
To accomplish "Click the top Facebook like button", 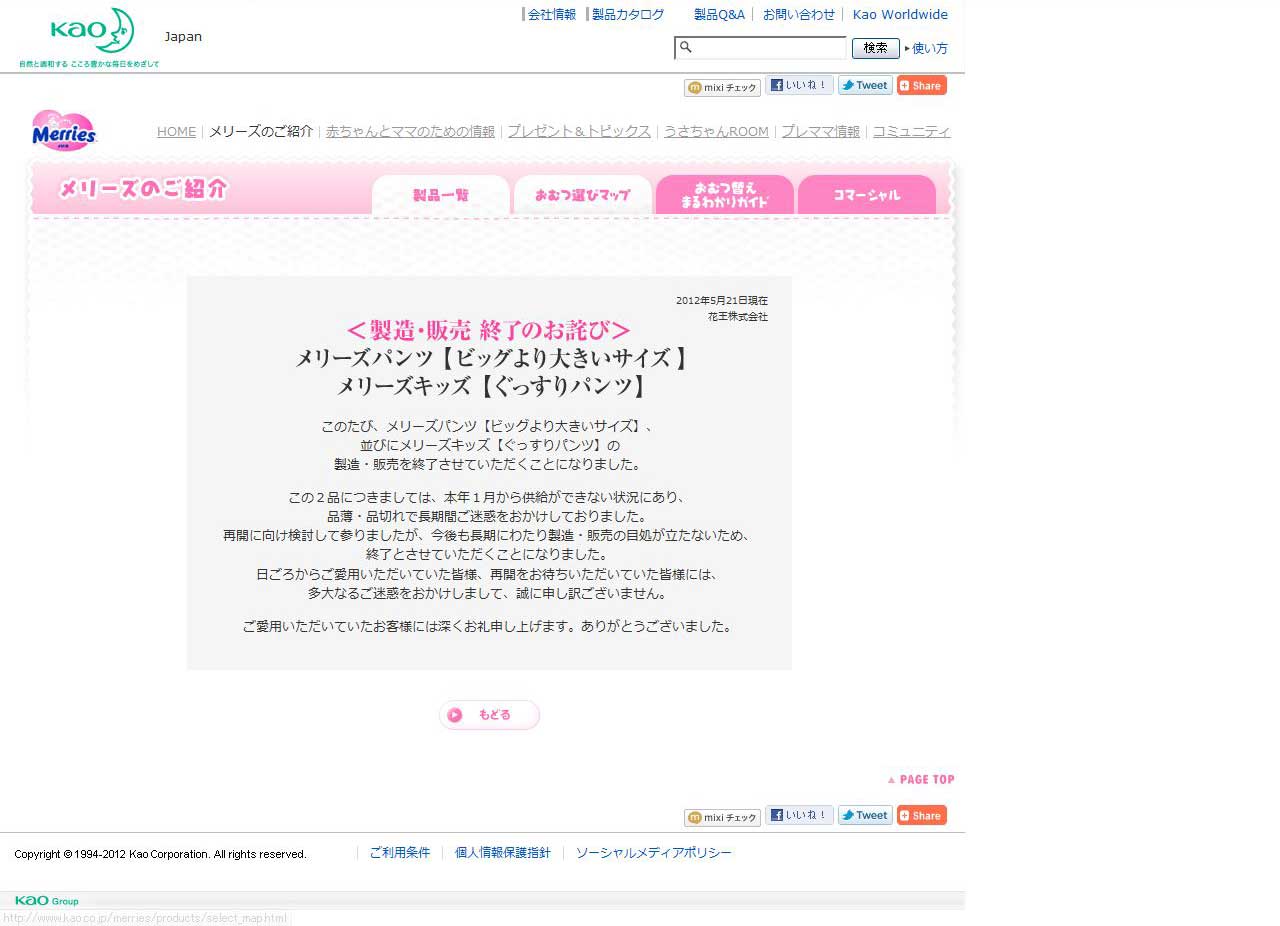I will pos(799,86).
